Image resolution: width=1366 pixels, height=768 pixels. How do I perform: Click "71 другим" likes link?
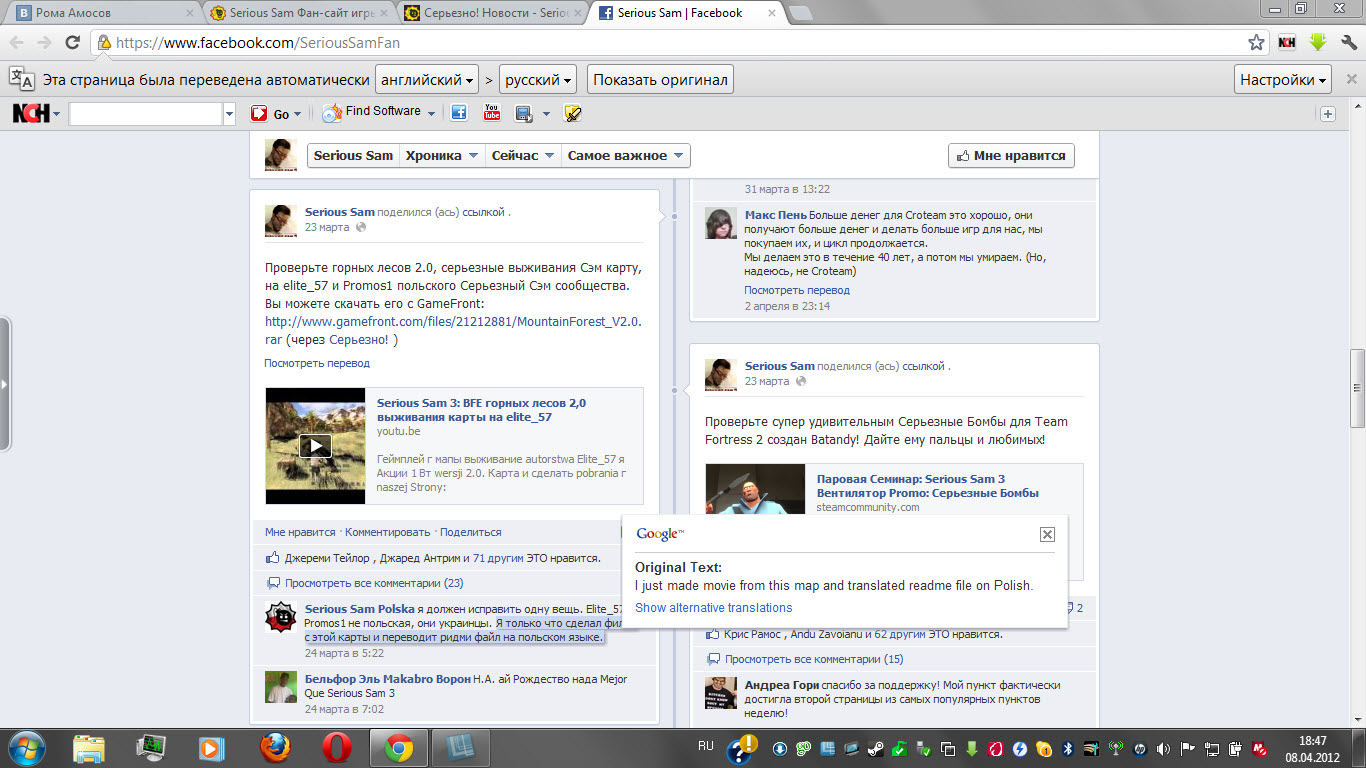click(x=498, y=558)
